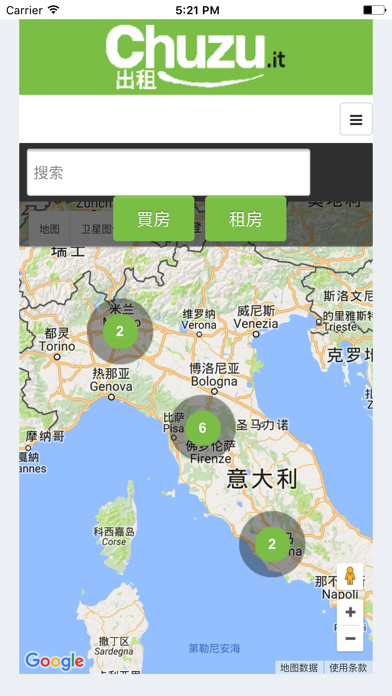The height and width of the screenshot is (696, 392).
Task: Click the 摩纳哥 label
Action: tap(45, 437)
